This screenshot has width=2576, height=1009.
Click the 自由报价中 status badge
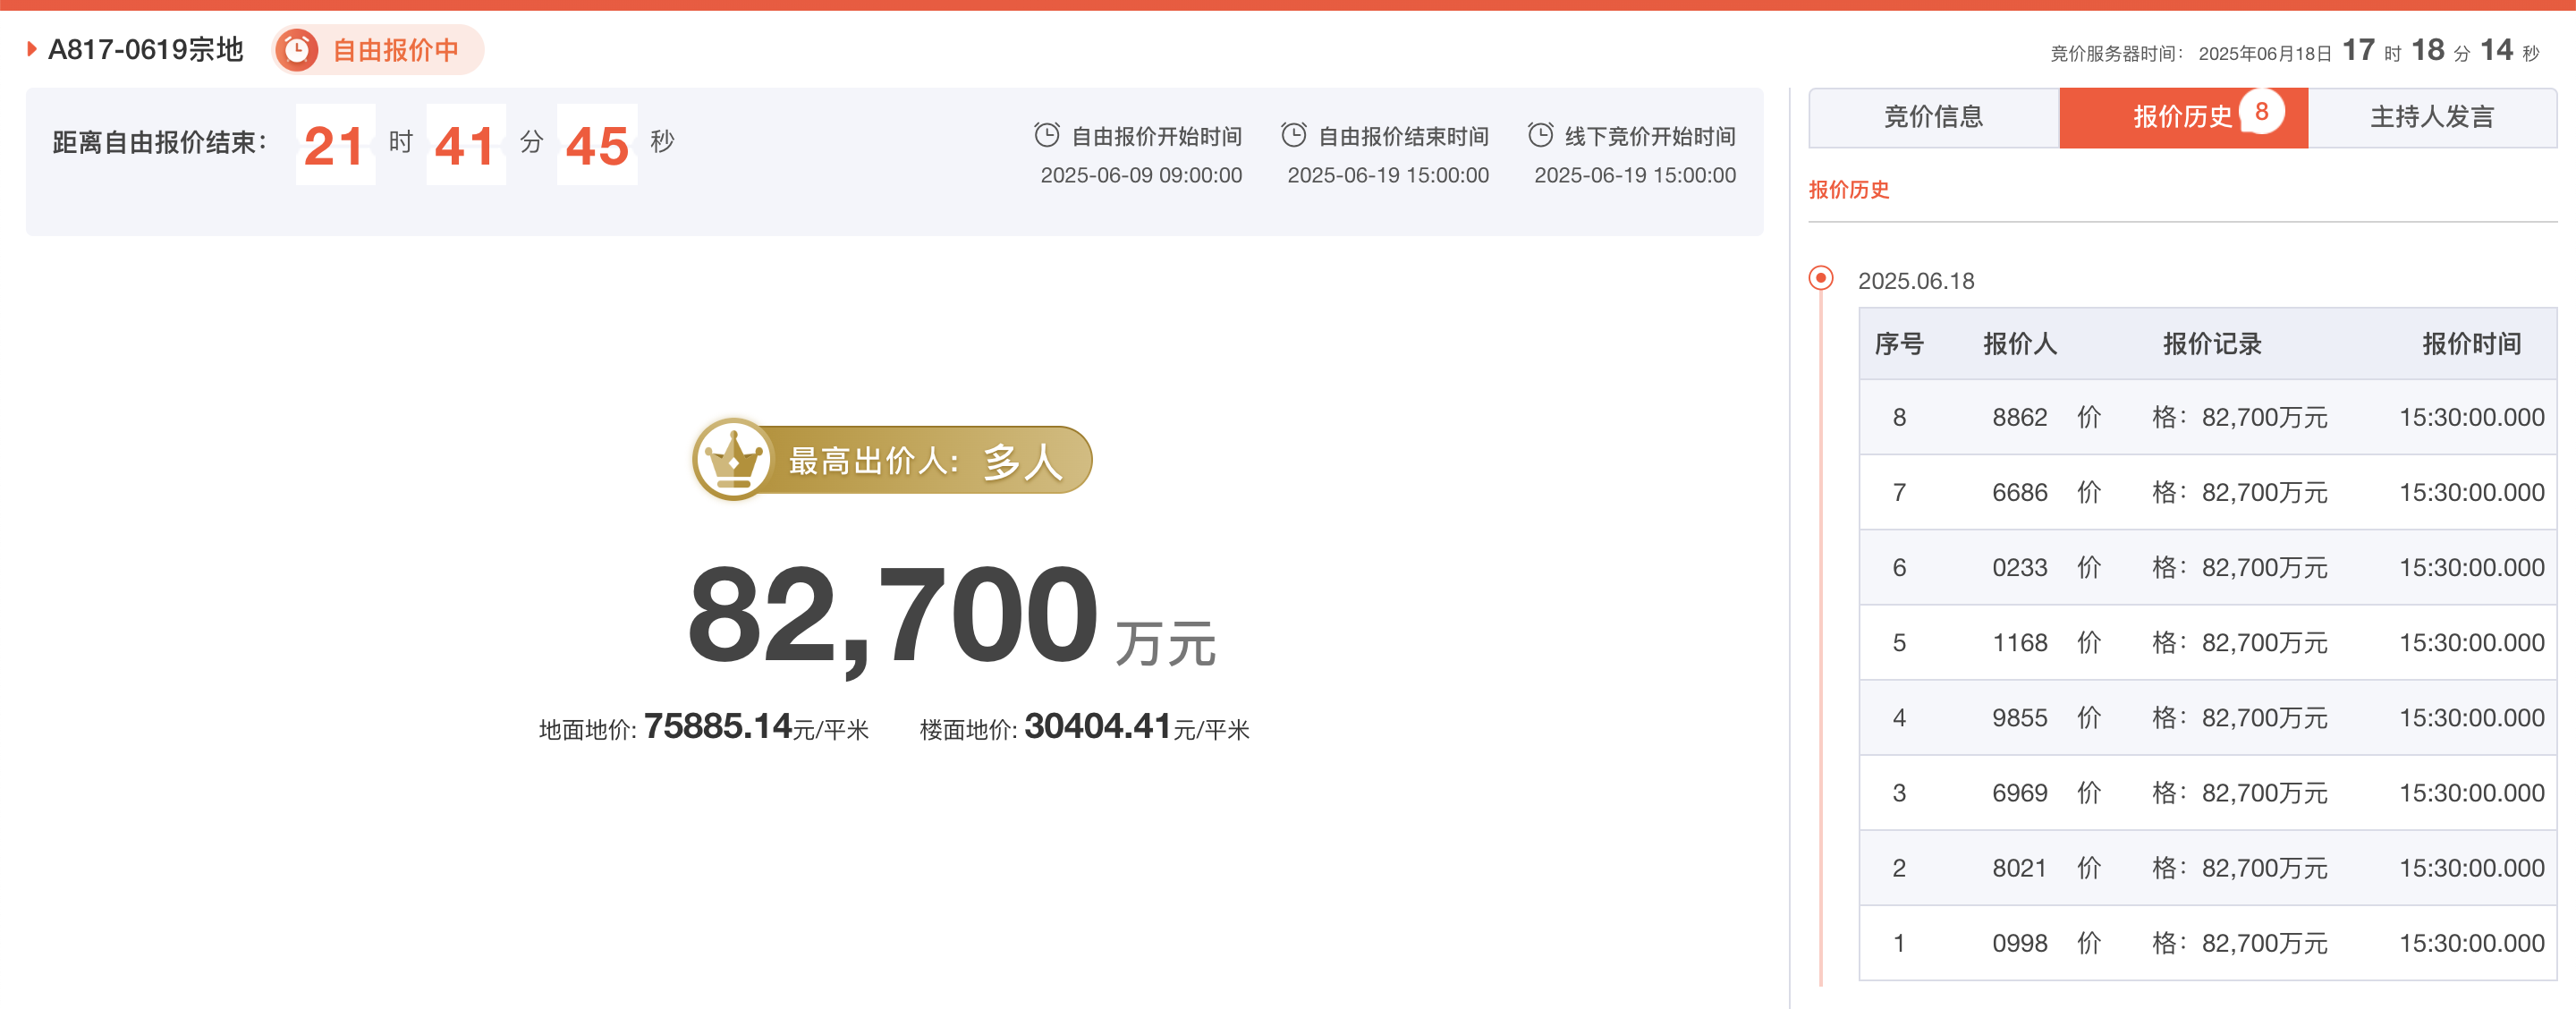[378, 50]
